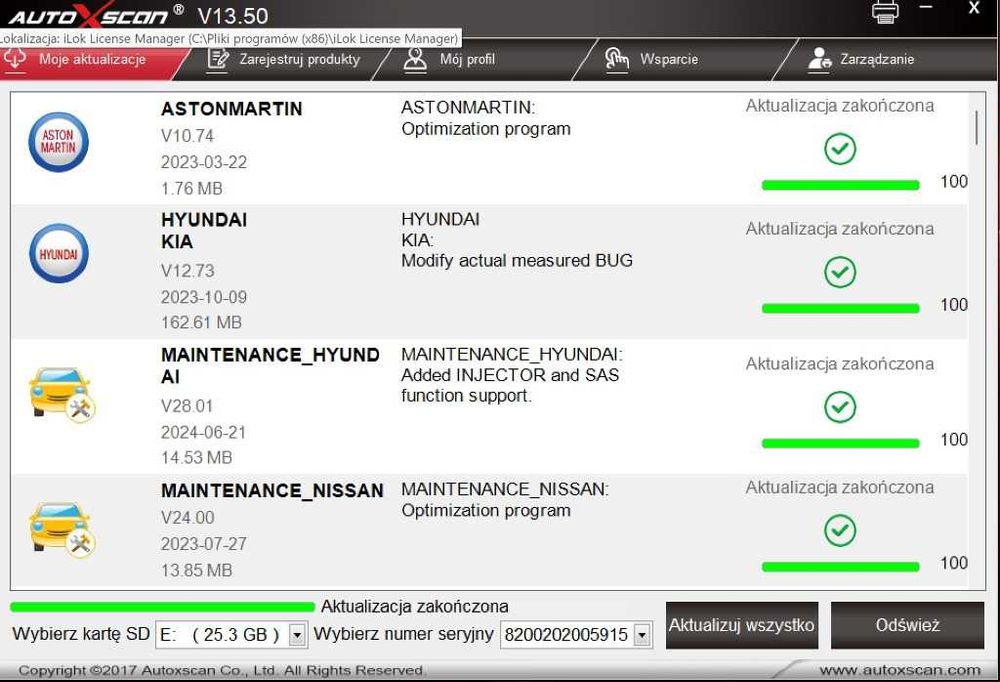The height and width of the screenshot is (682, 1000).
Task: Click the AUTOXSCAN logo in title bar
Action: pyautogui.click(x=96, y=15)
